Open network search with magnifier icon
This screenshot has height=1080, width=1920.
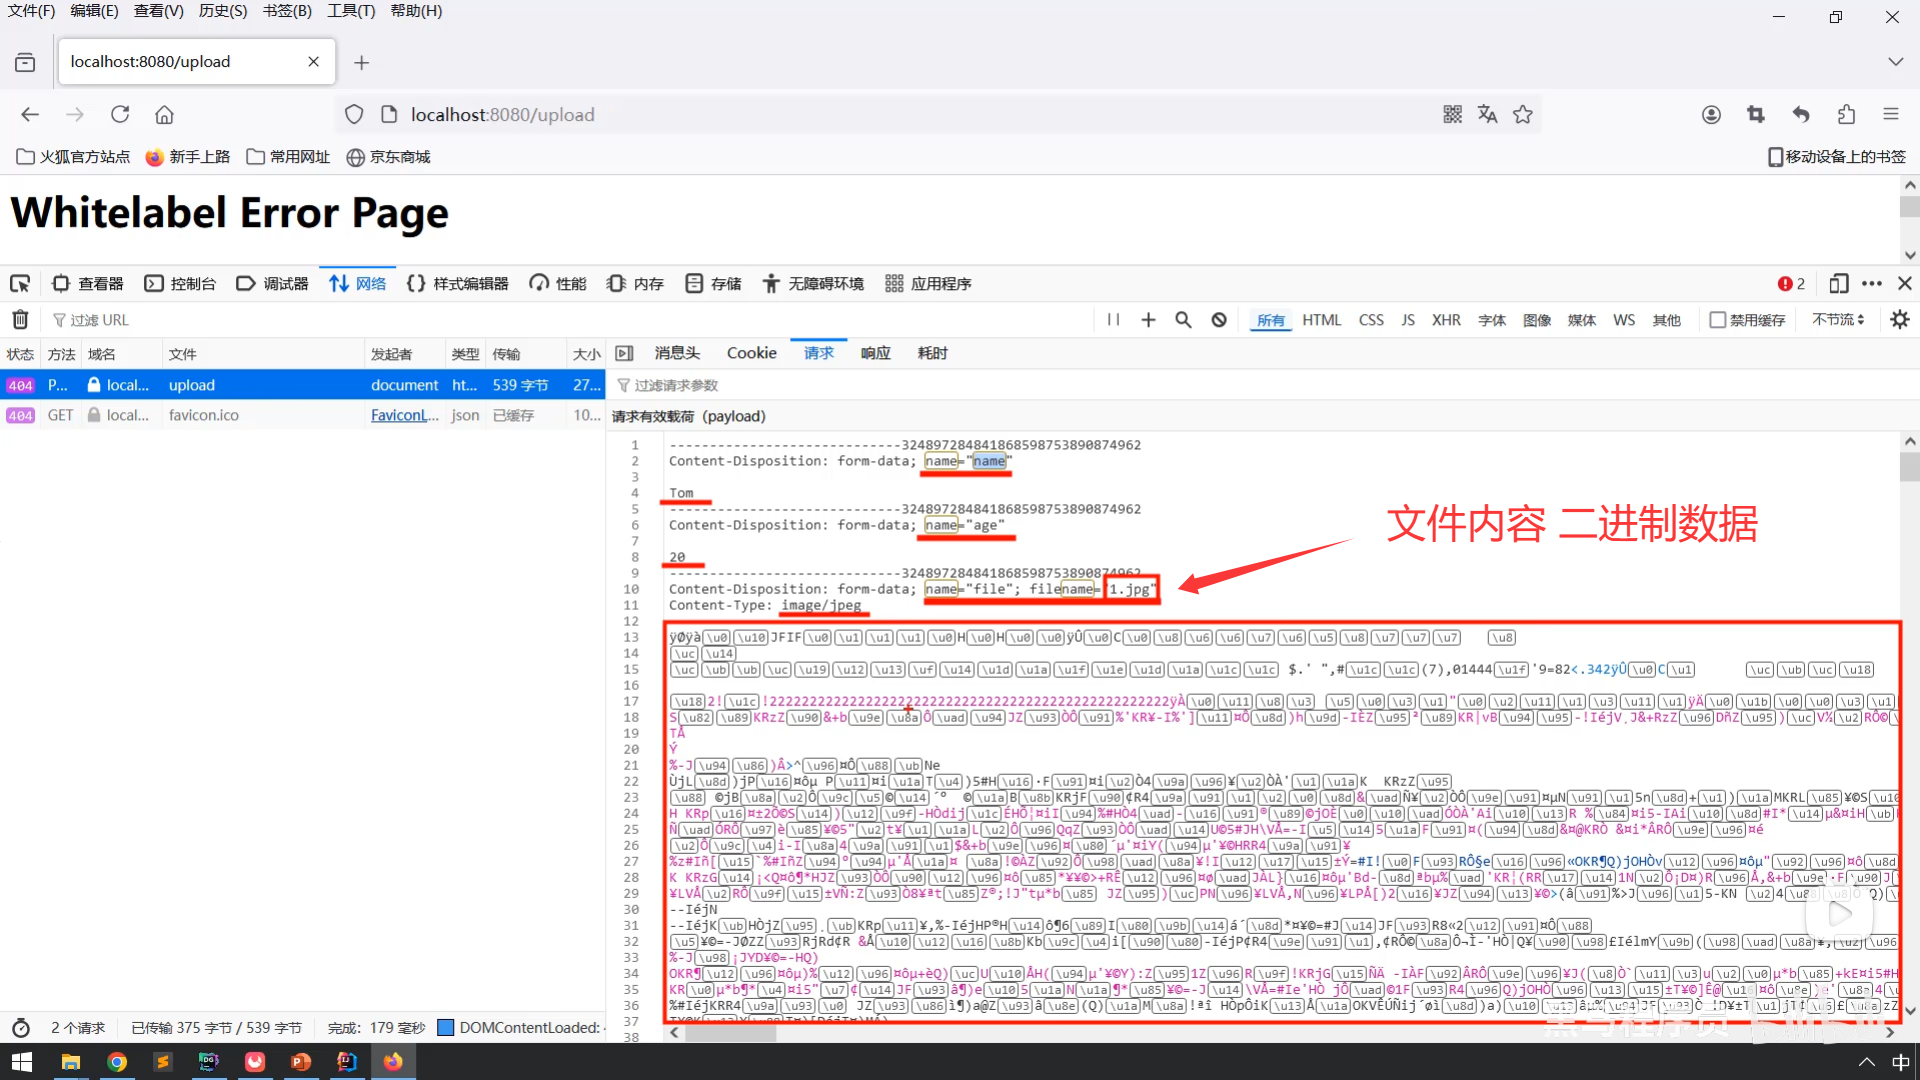(1183, 320)
